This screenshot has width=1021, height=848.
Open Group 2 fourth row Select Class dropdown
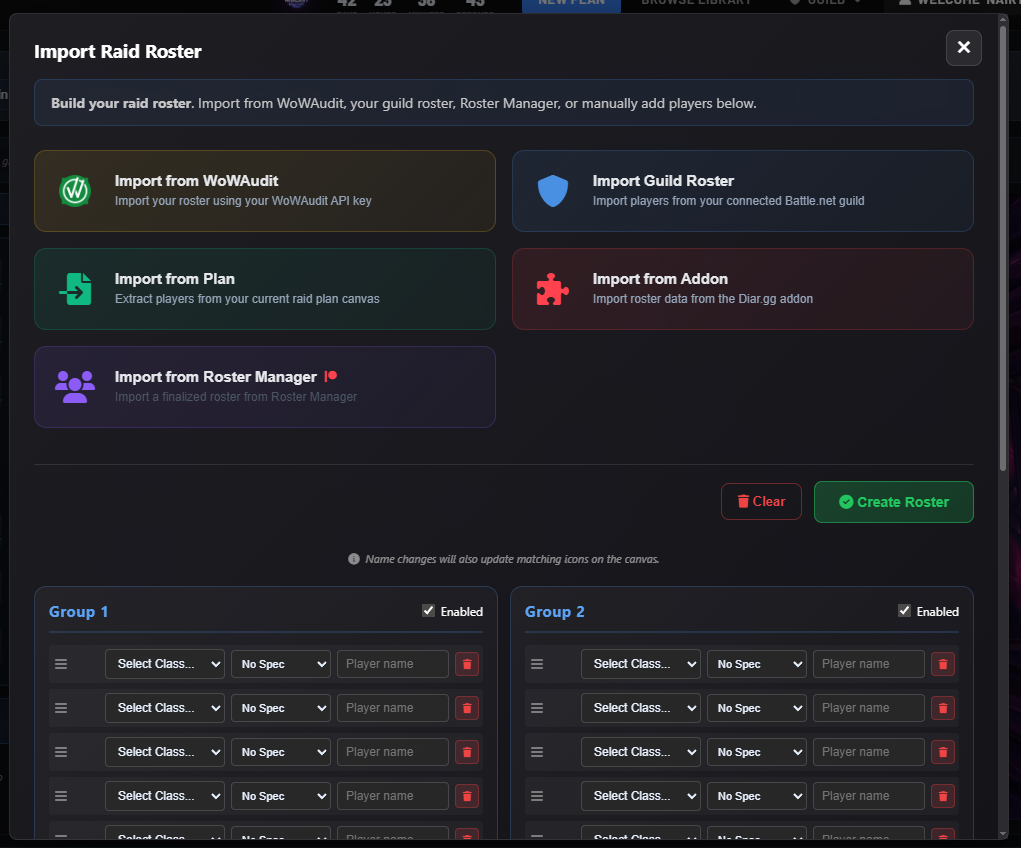[x=641, y=796]
